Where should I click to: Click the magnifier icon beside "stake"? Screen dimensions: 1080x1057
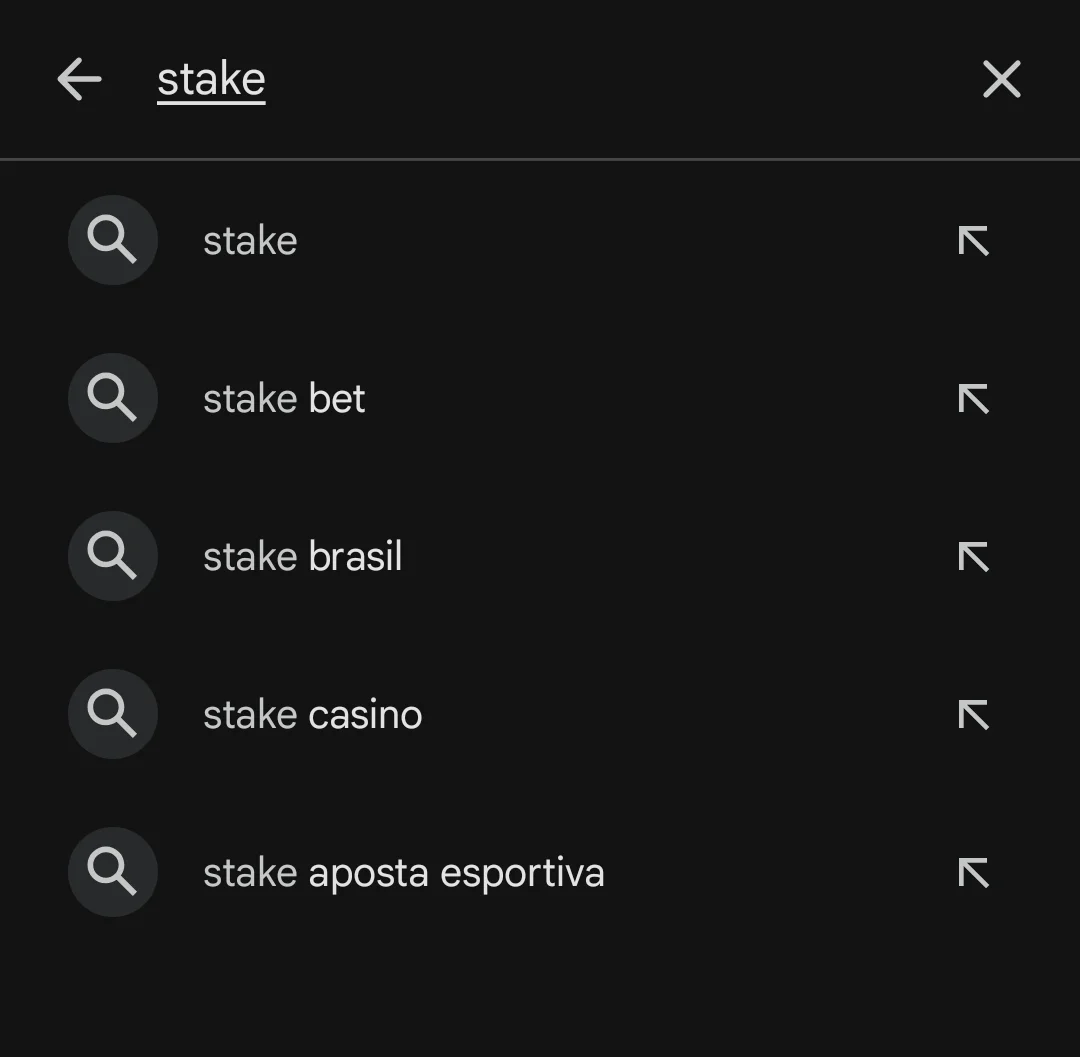point(112,240)
